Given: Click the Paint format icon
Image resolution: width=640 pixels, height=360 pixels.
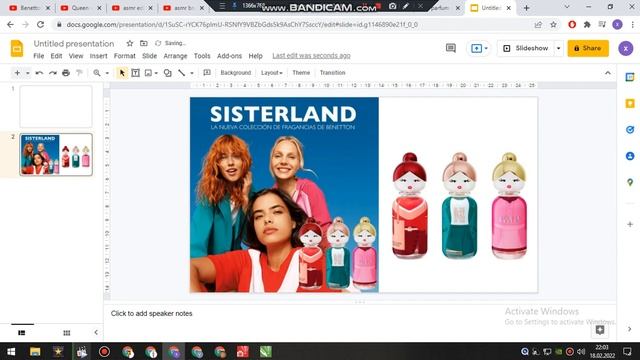Looking at the screenshot, I should tap(79, 73).
